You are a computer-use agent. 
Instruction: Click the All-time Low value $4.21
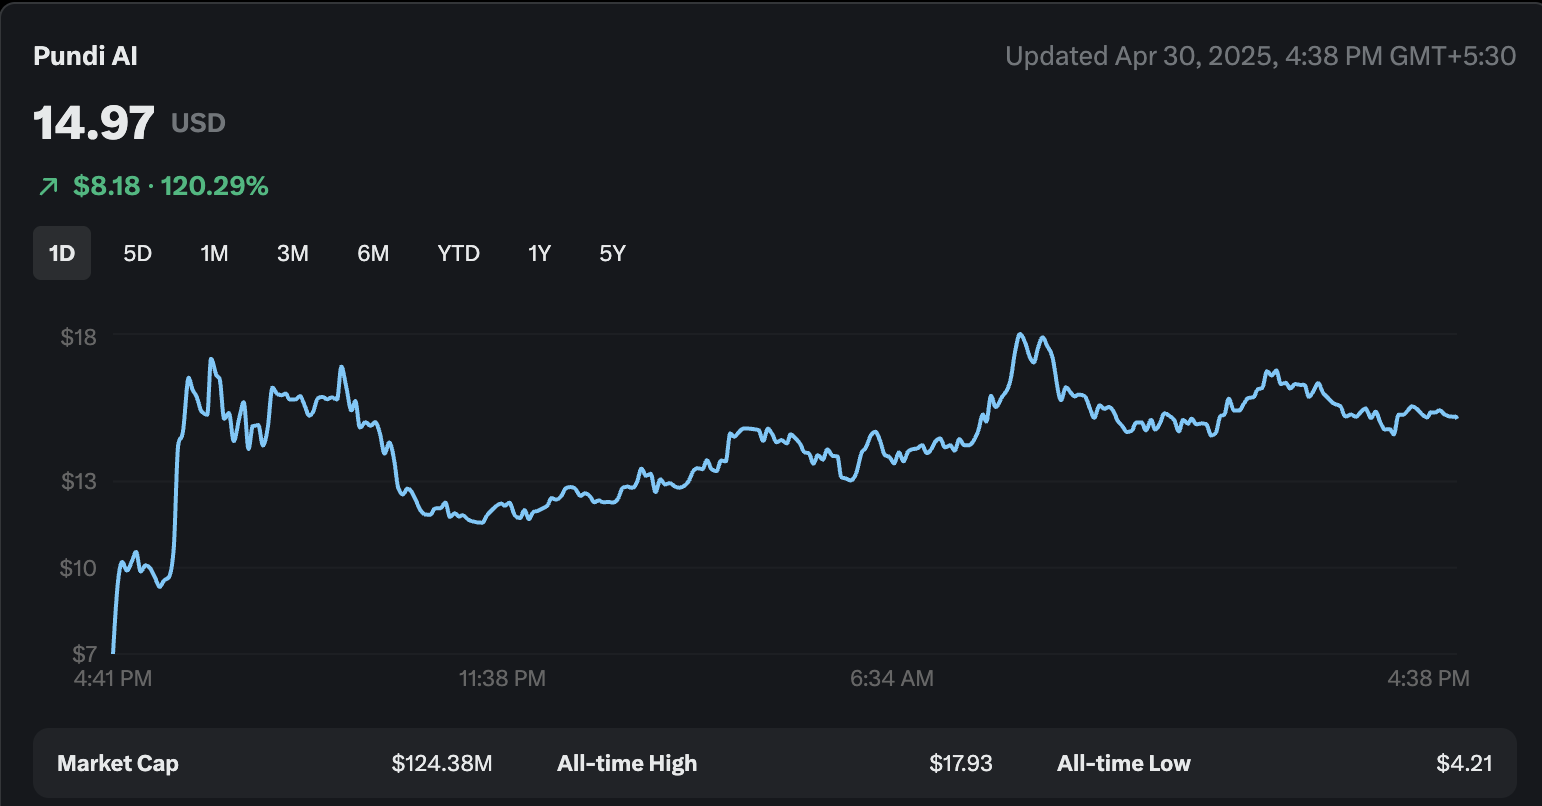(1464, 764)
